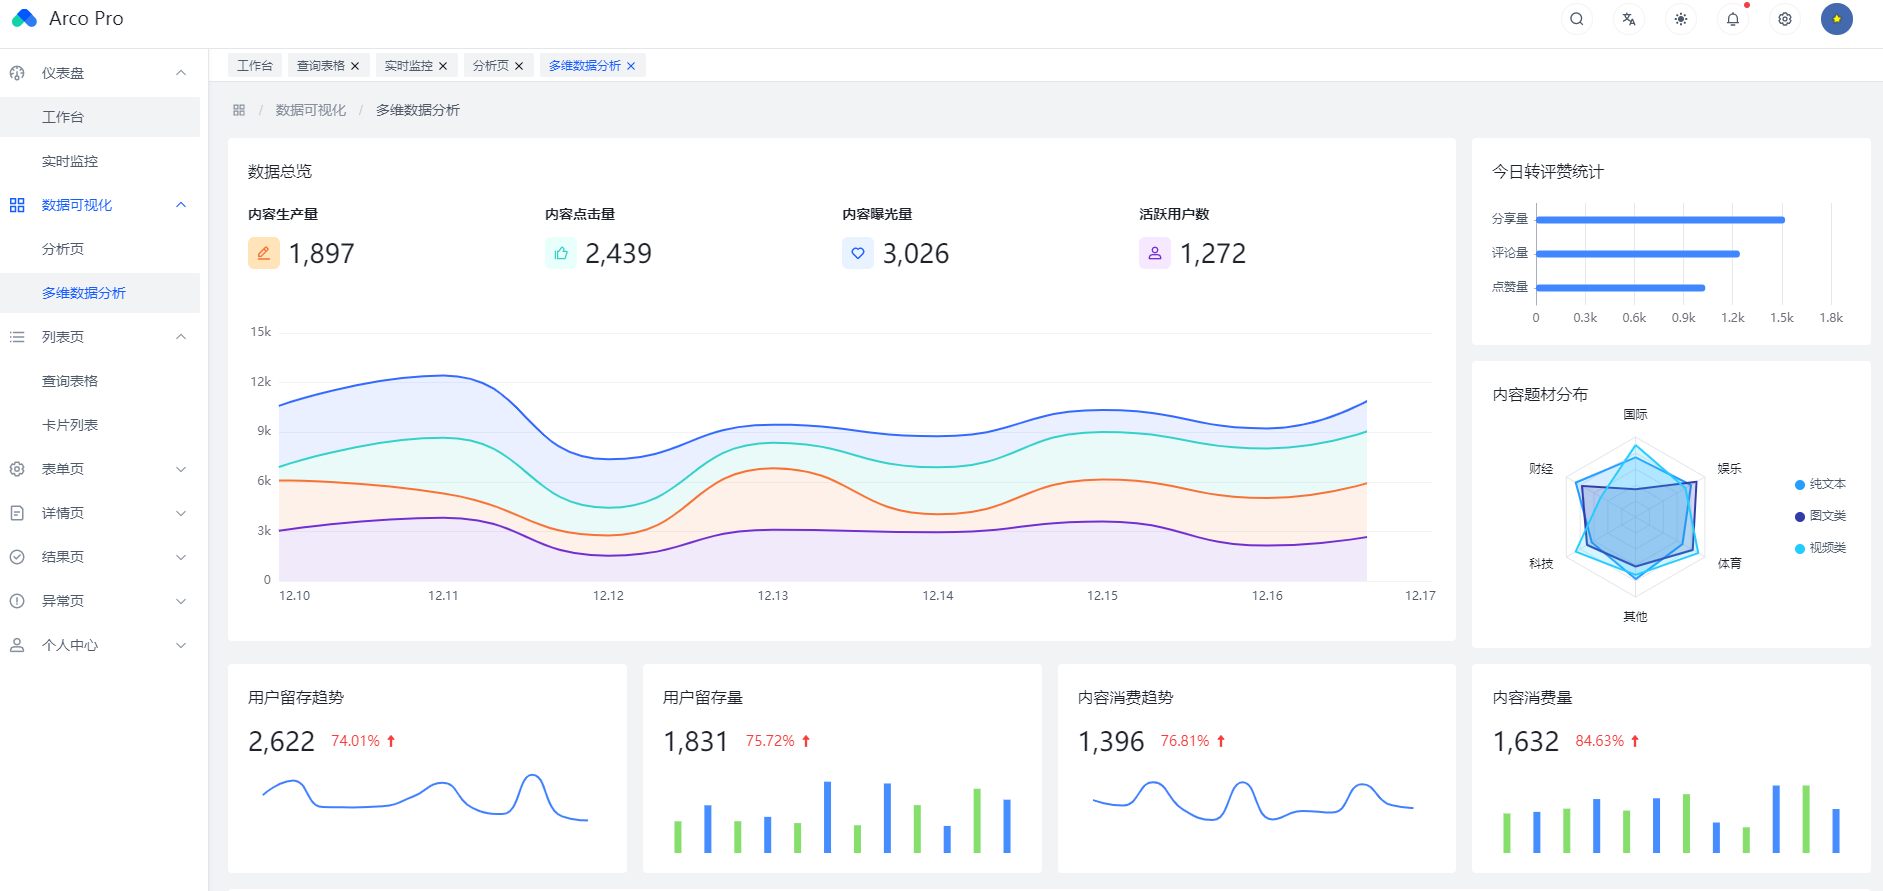Close the 分析页 tab
1883x891 pixels.
pos(519,66)
